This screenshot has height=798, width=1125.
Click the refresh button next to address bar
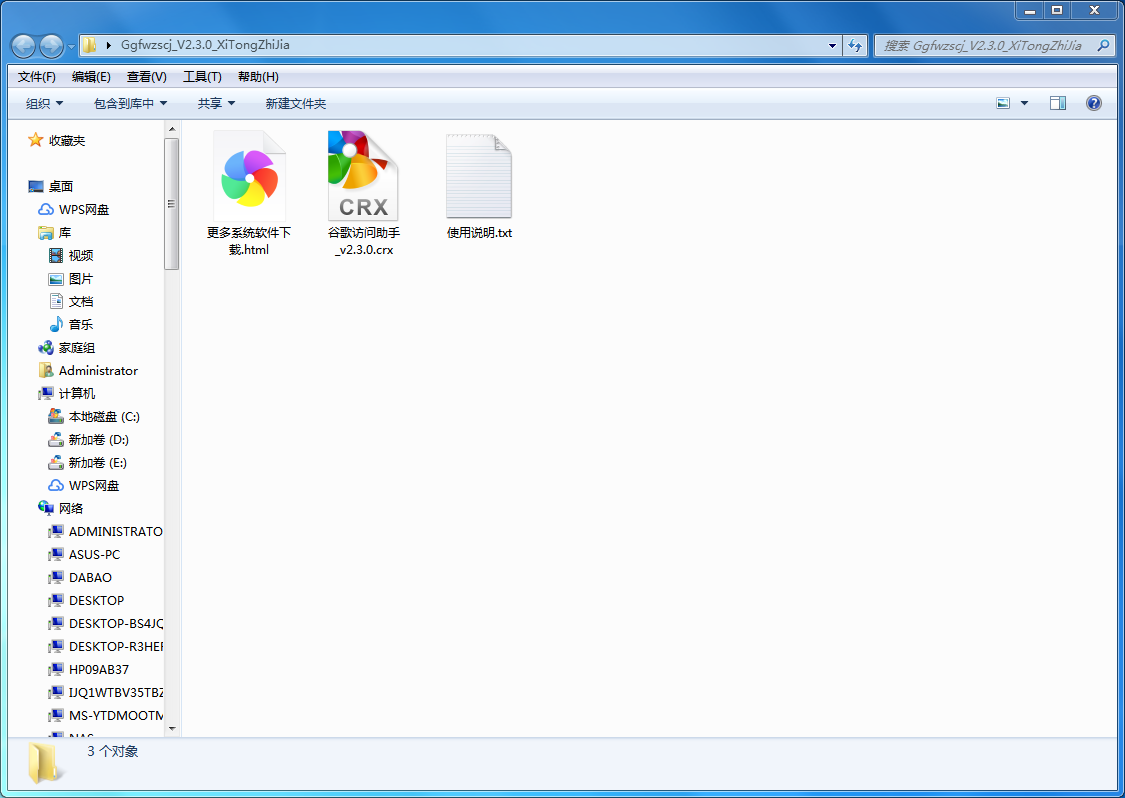tap(855, 45)
